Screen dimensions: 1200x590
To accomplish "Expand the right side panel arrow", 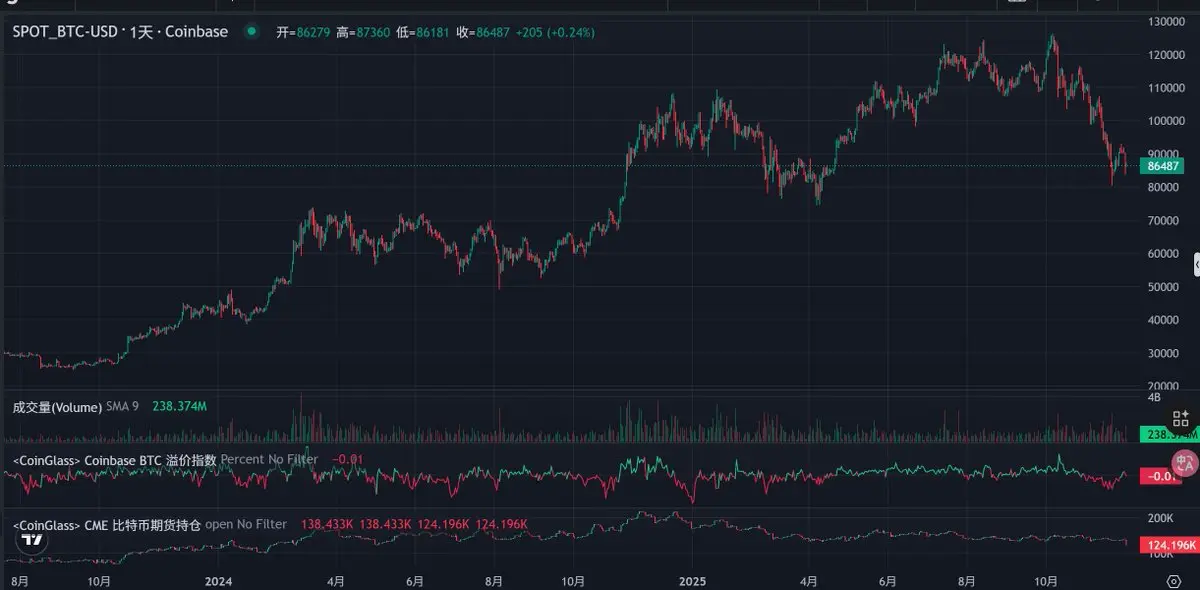I will click(x=1196, y=264).
